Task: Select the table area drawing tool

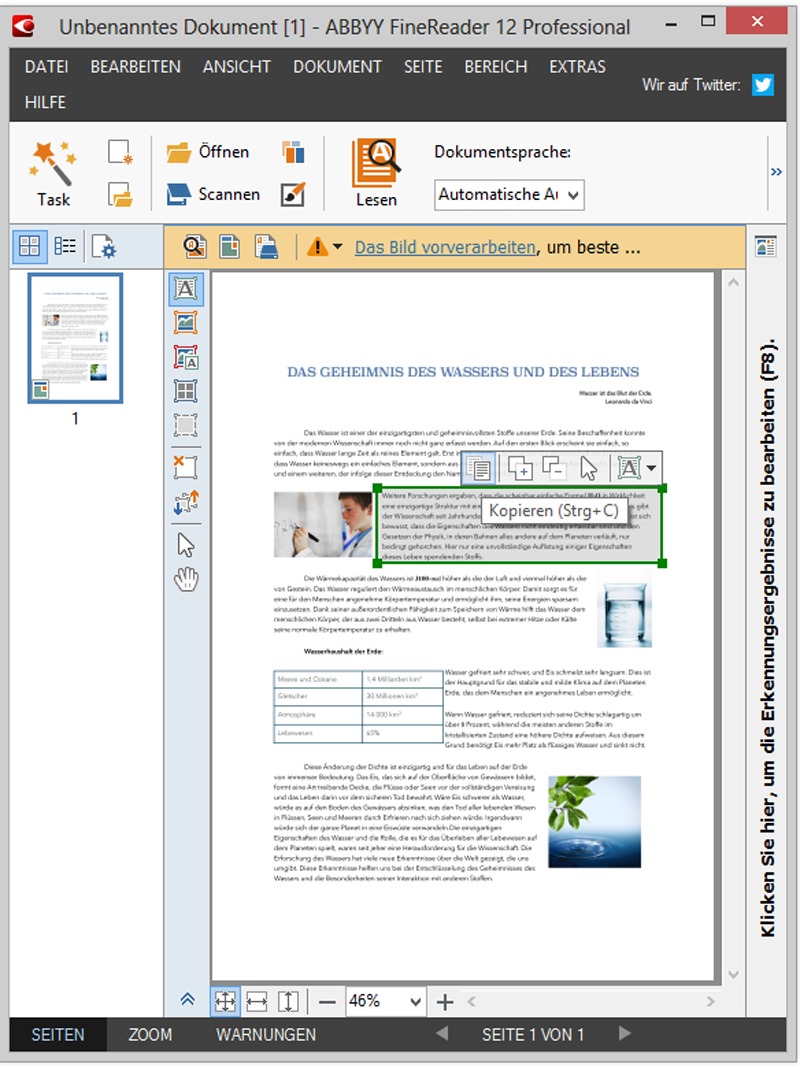Action: 186,391
